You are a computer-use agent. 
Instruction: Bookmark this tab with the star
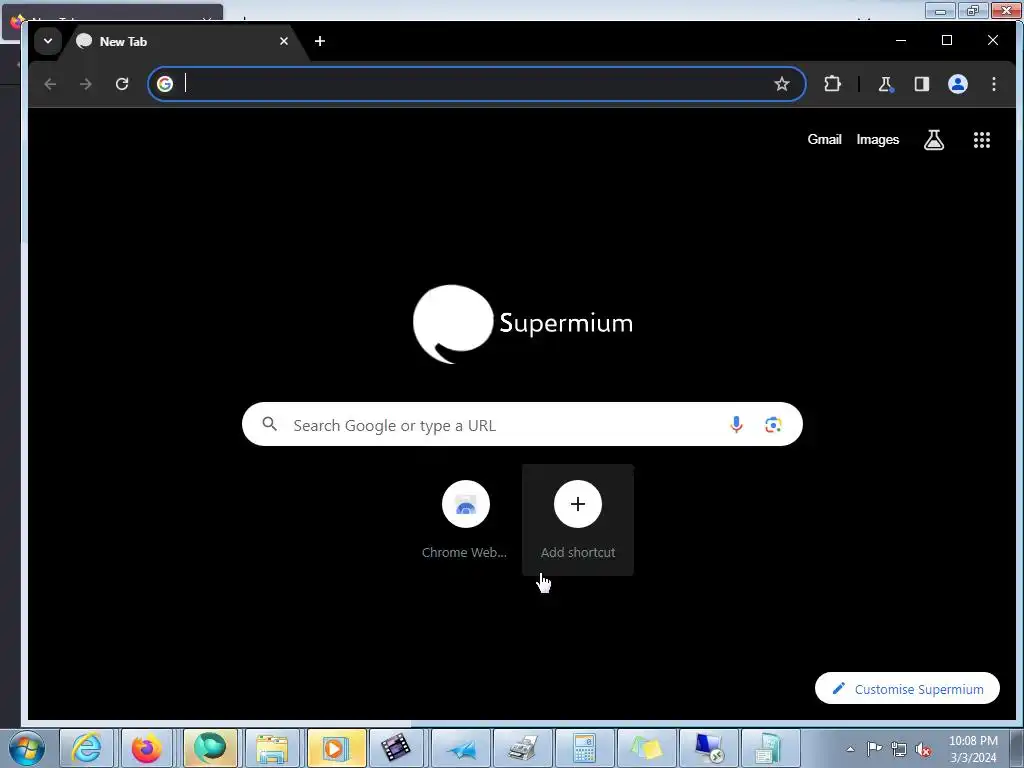[782, 84]
